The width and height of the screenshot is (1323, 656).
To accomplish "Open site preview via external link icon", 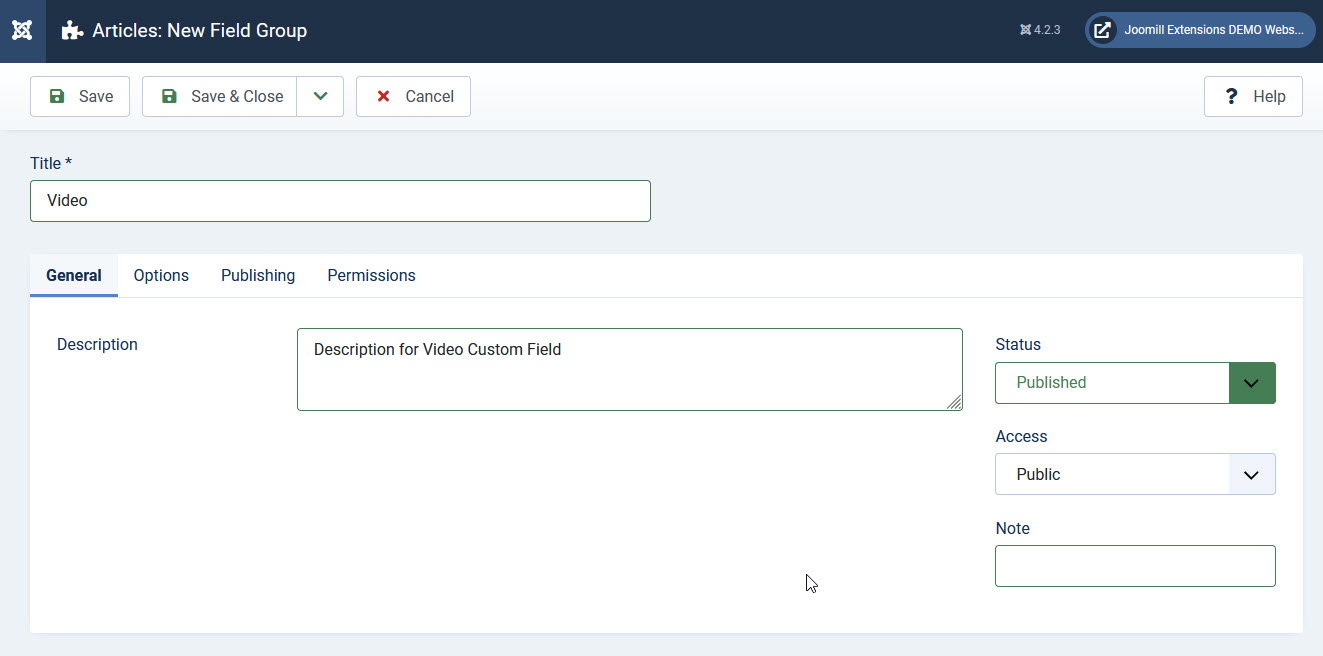I will 1102,30.
